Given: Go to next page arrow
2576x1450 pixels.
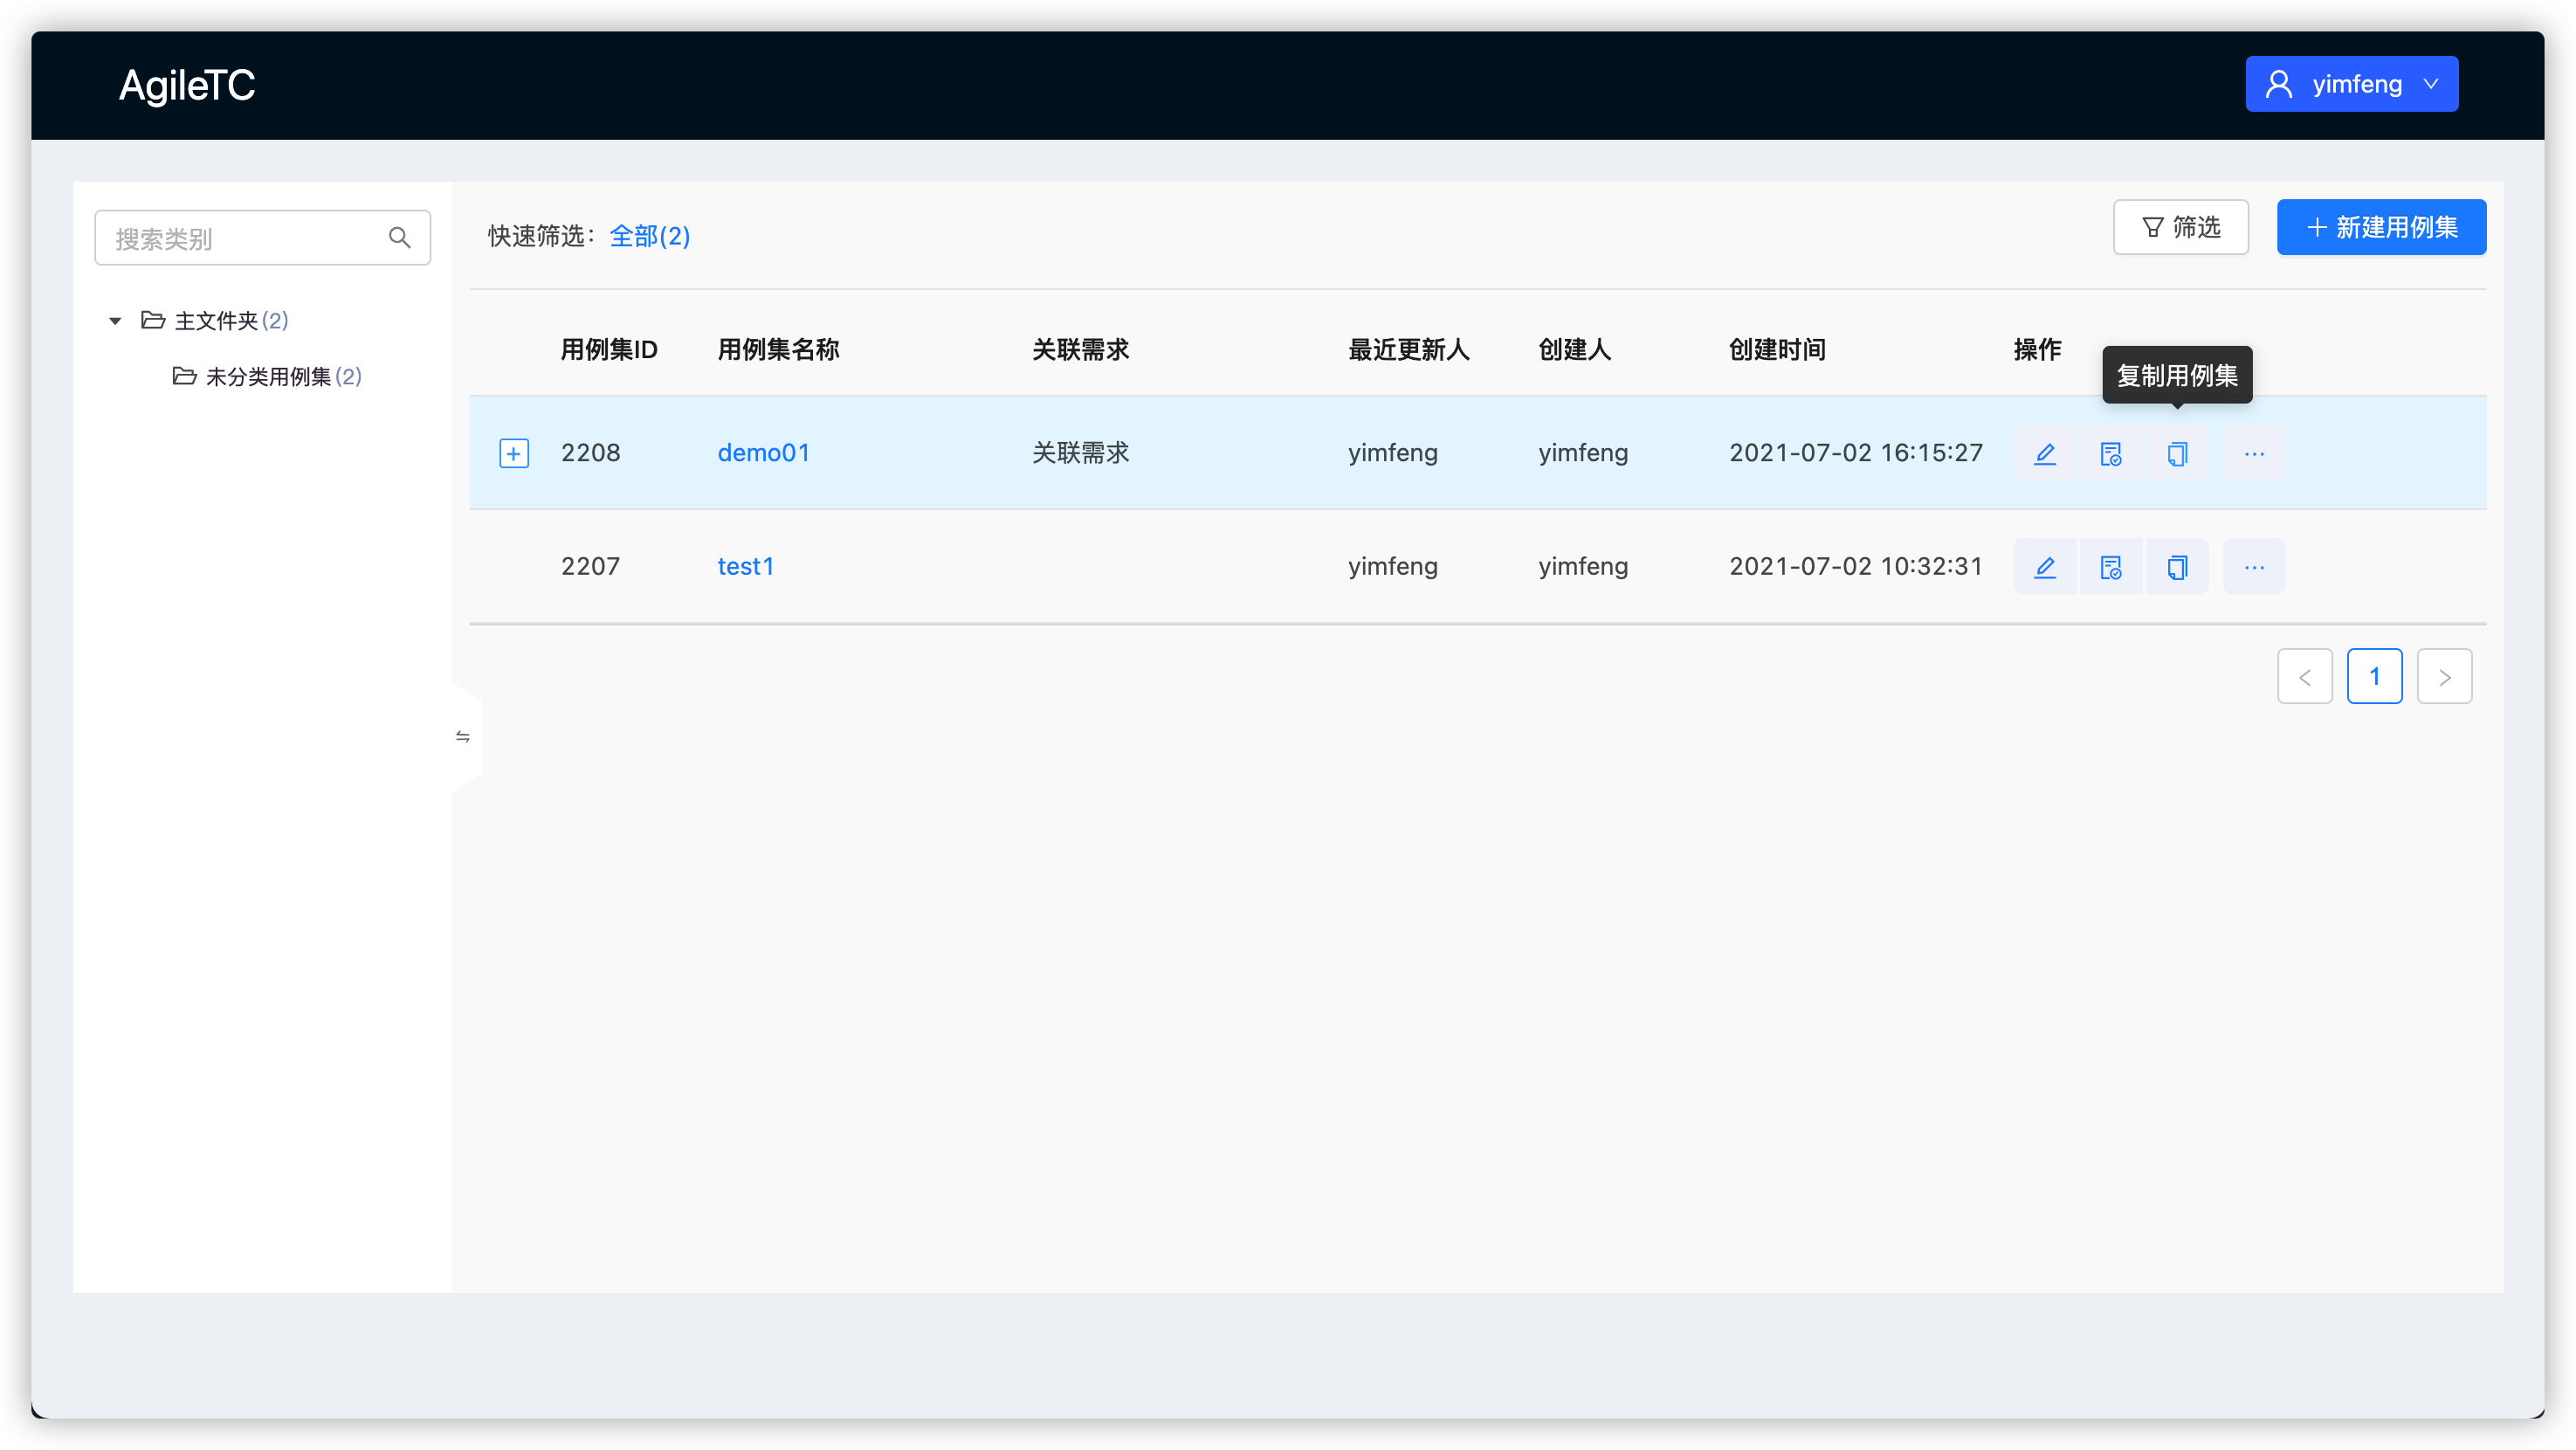Looking at the screenshot, I should [2444, 677].
